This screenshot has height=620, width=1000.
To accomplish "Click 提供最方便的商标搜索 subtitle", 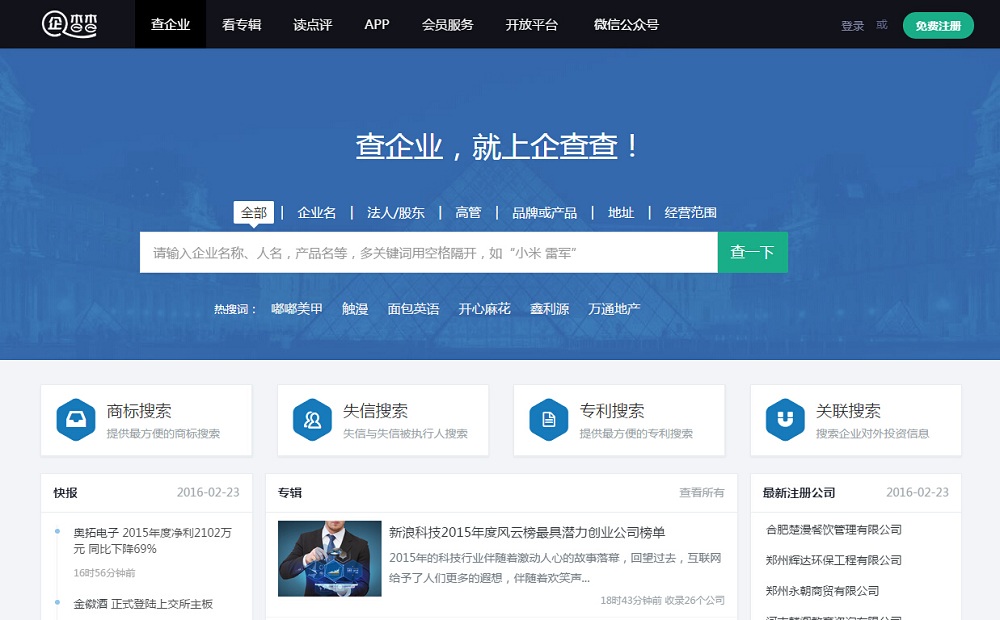I will (x=163, y=434).
